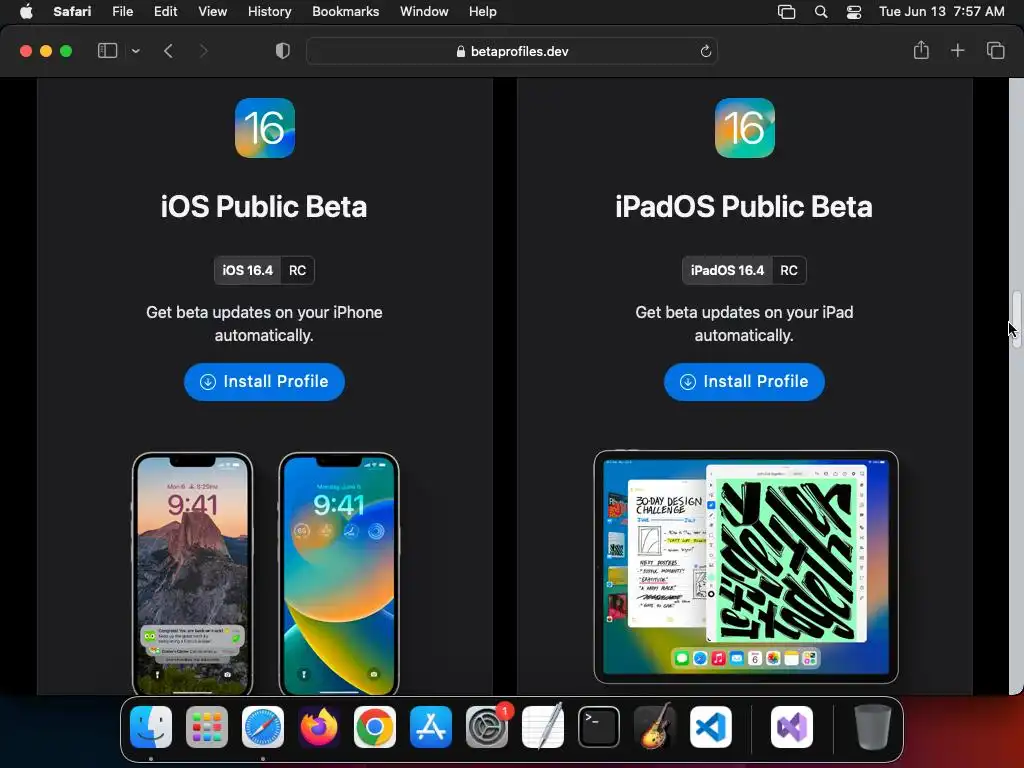Viewport: 1024px width, 768px height.
Task: Click the RC tag beside iOS 16.4
Action: [297, 270]
